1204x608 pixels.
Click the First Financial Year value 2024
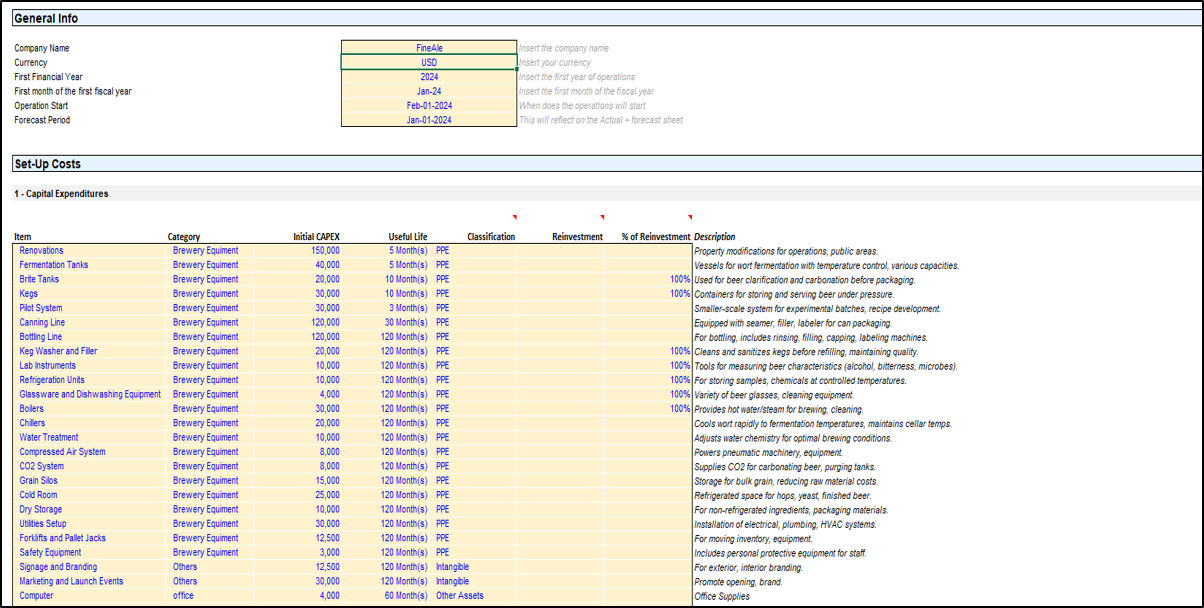428,77
